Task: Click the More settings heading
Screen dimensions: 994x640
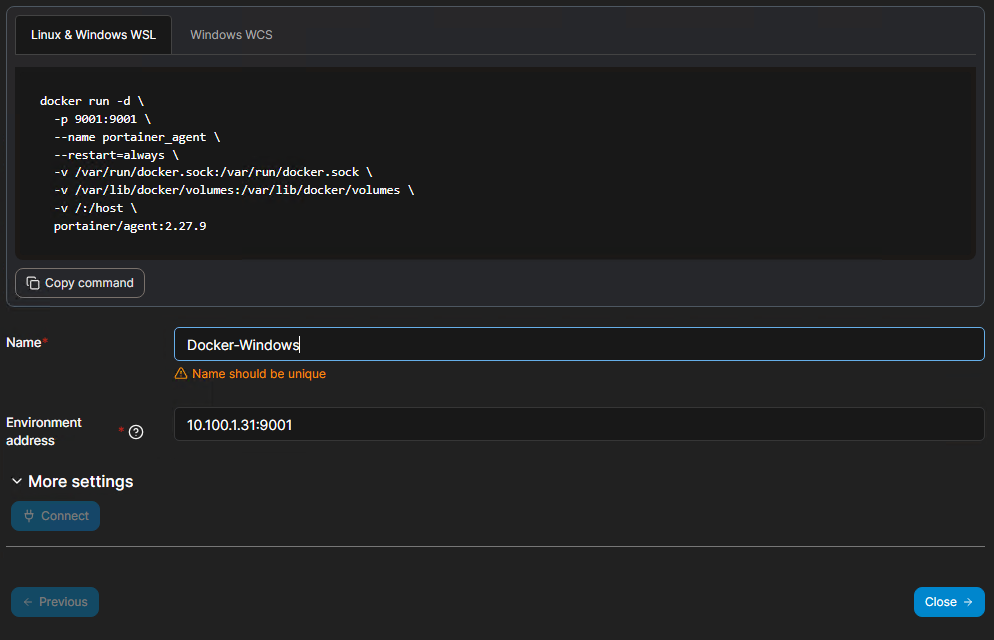Action: (x=80, y=482)
